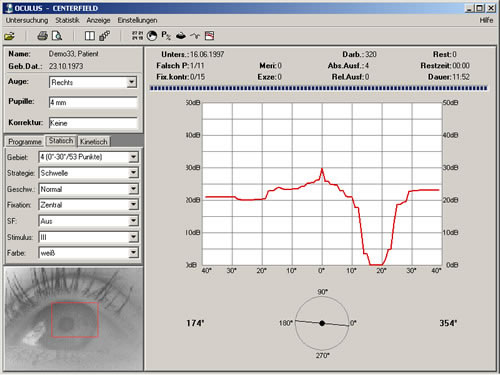This screenshot has height=375, width=500.
Task: Click the OCULUS title bar app icon
Action: [x=8, y=8]
